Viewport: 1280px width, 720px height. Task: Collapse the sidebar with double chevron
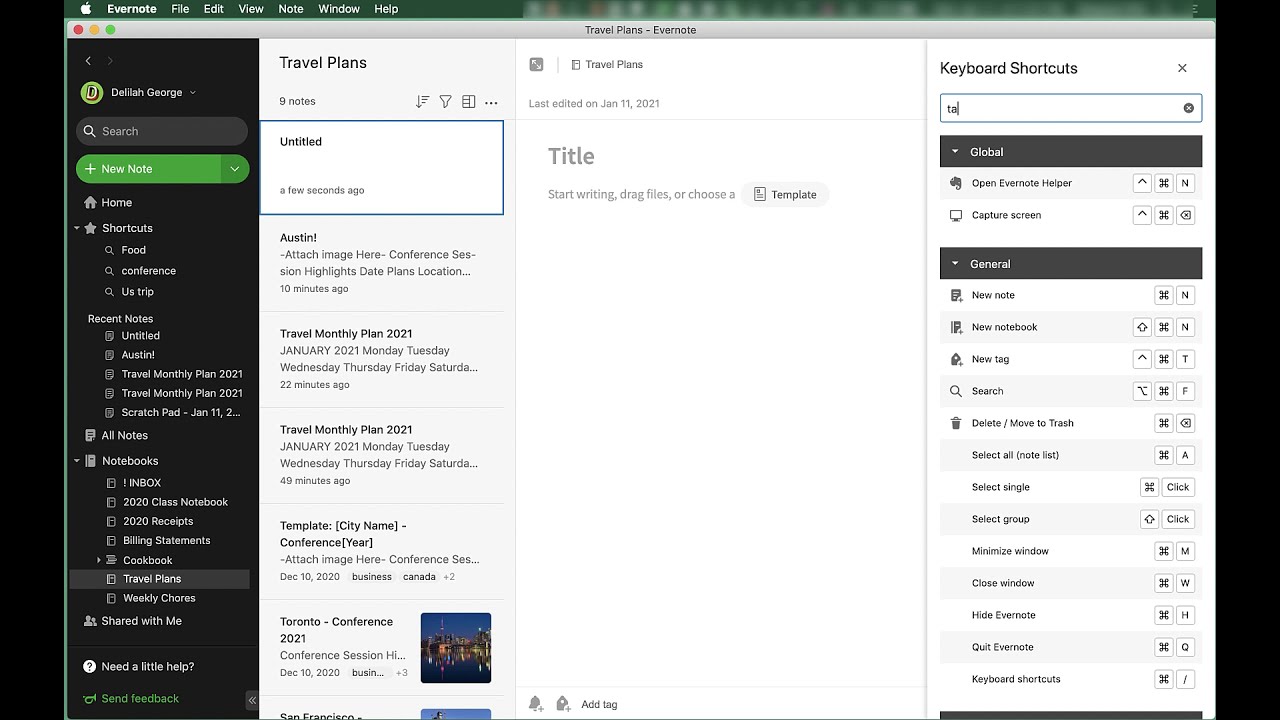tap(252, 700)
